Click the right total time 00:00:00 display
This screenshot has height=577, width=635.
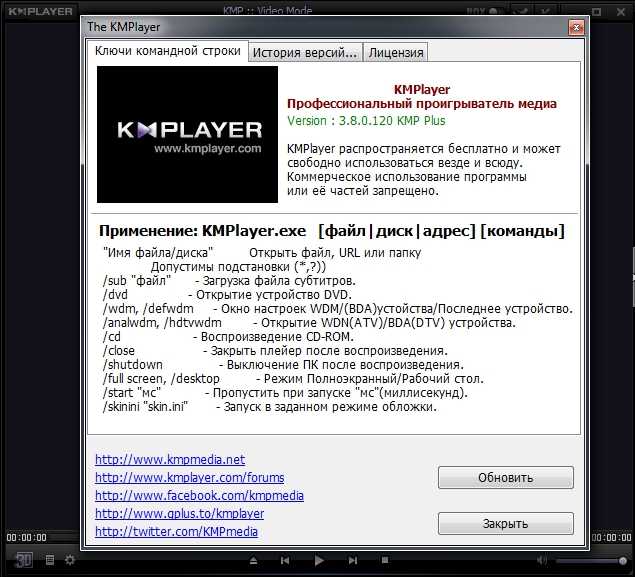coord(612,538)
